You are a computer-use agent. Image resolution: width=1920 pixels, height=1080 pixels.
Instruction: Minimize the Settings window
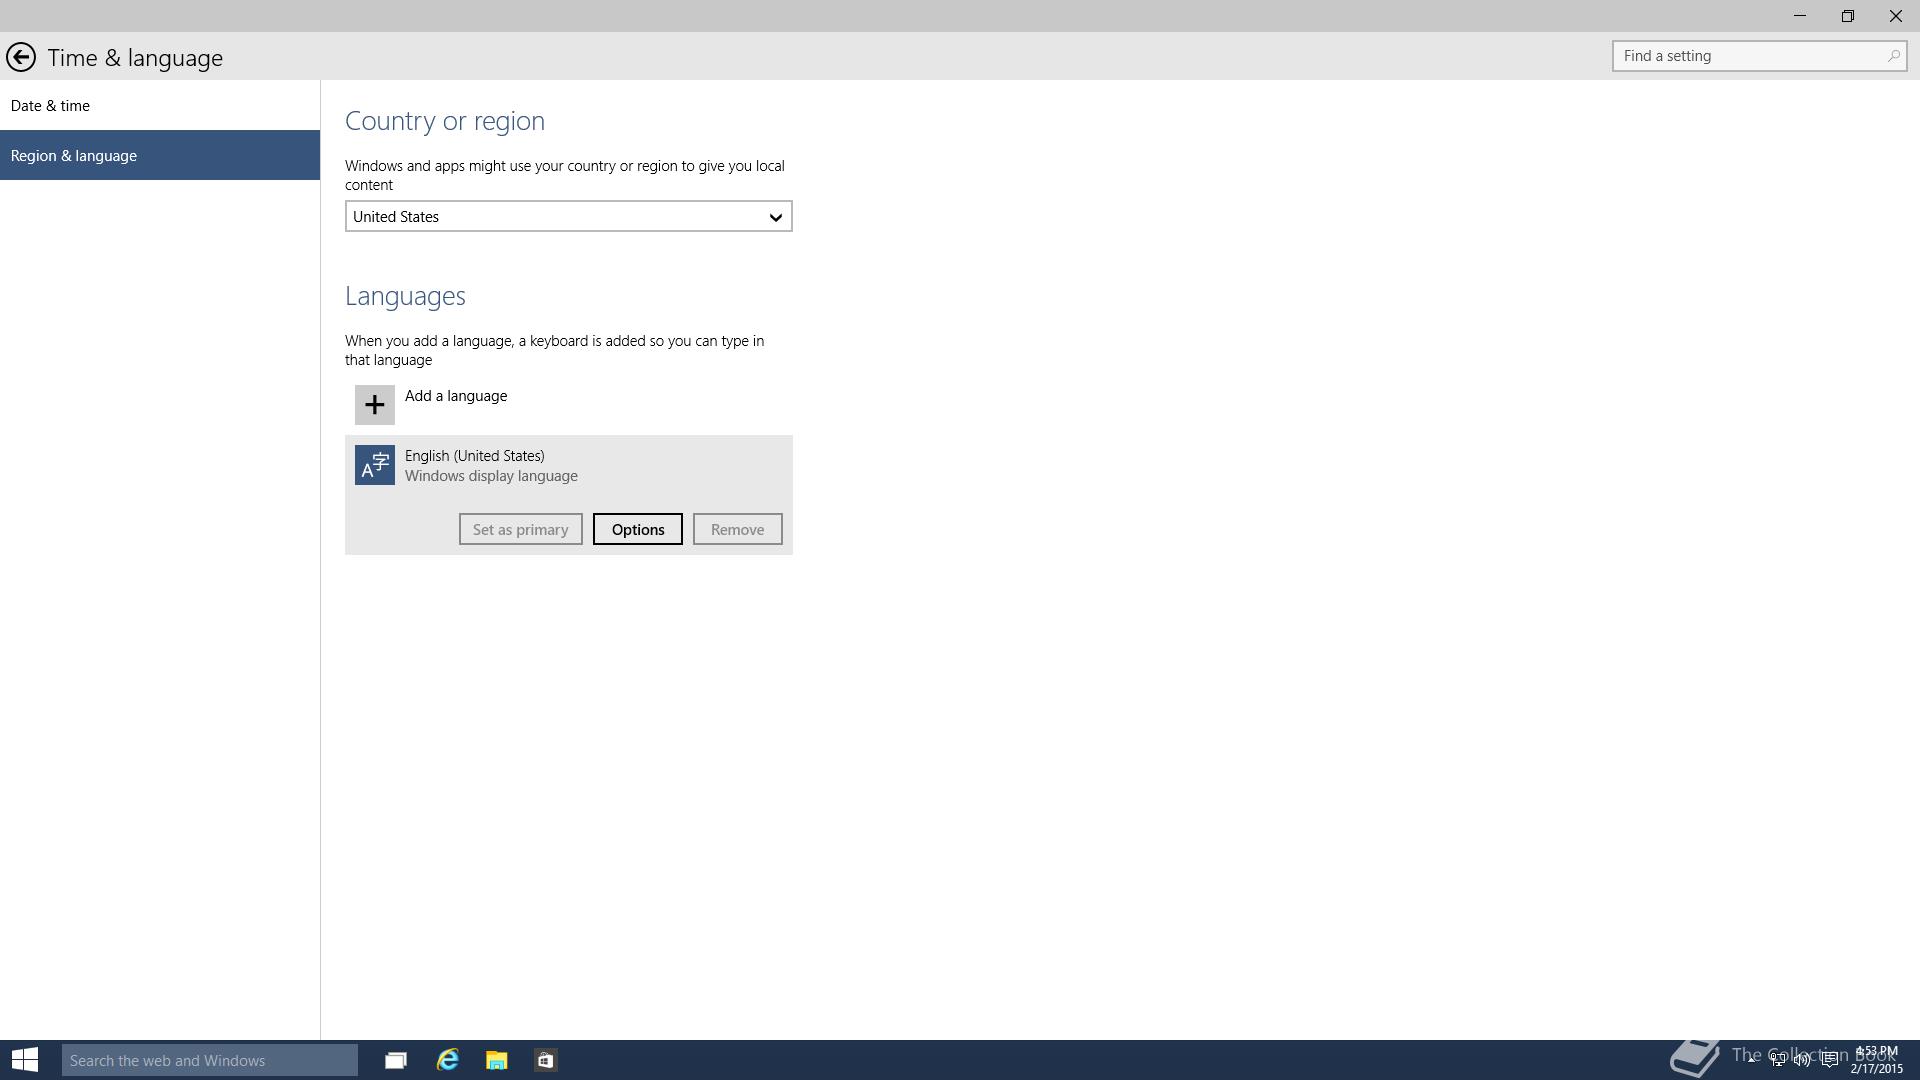pyautogui.click(x=1800, y=16)
